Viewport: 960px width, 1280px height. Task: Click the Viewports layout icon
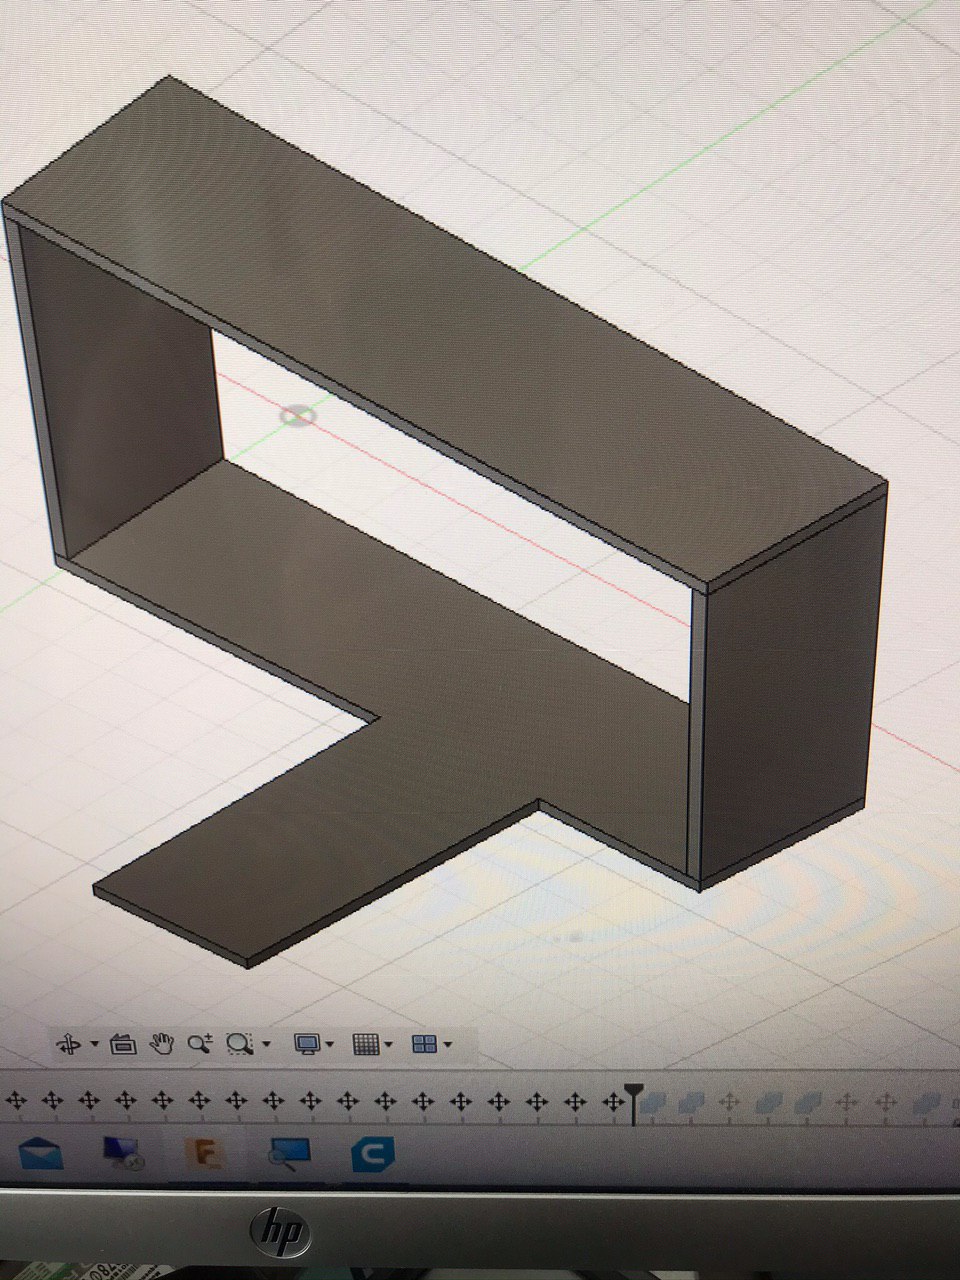424,1044
